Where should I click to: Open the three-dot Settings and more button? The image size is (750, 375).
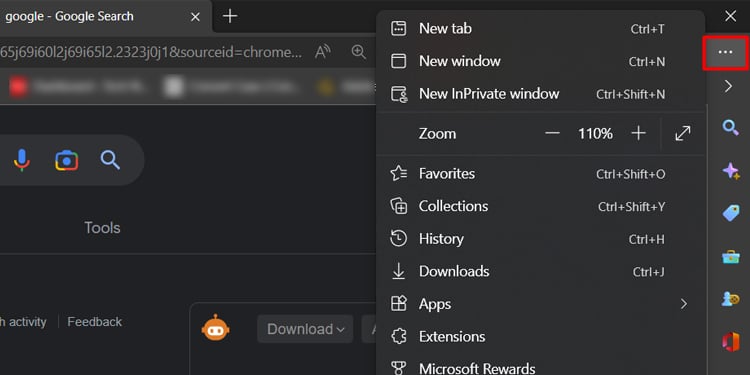click(x=725, y=52)
